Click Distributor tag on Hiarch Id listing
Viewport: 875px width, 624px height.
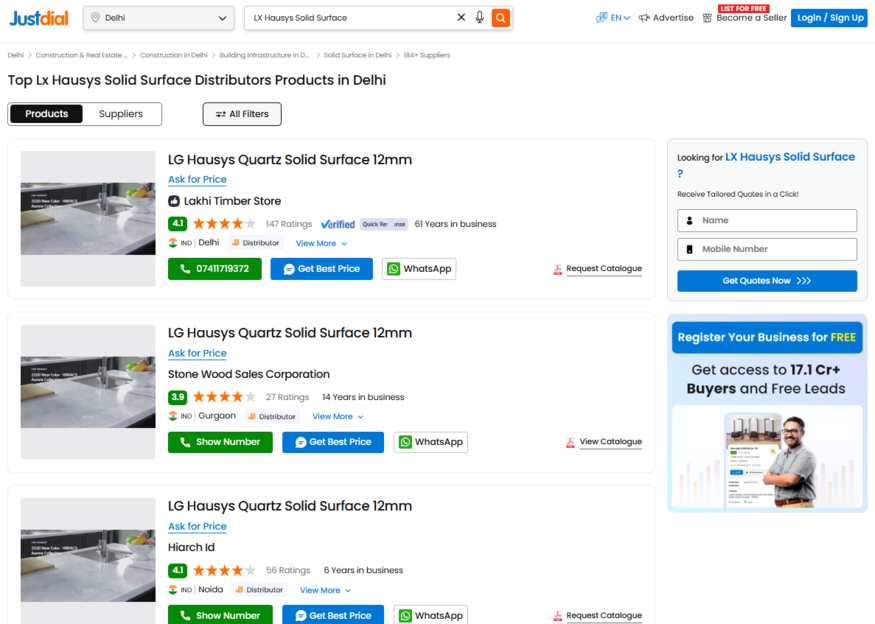pos(259,589)
